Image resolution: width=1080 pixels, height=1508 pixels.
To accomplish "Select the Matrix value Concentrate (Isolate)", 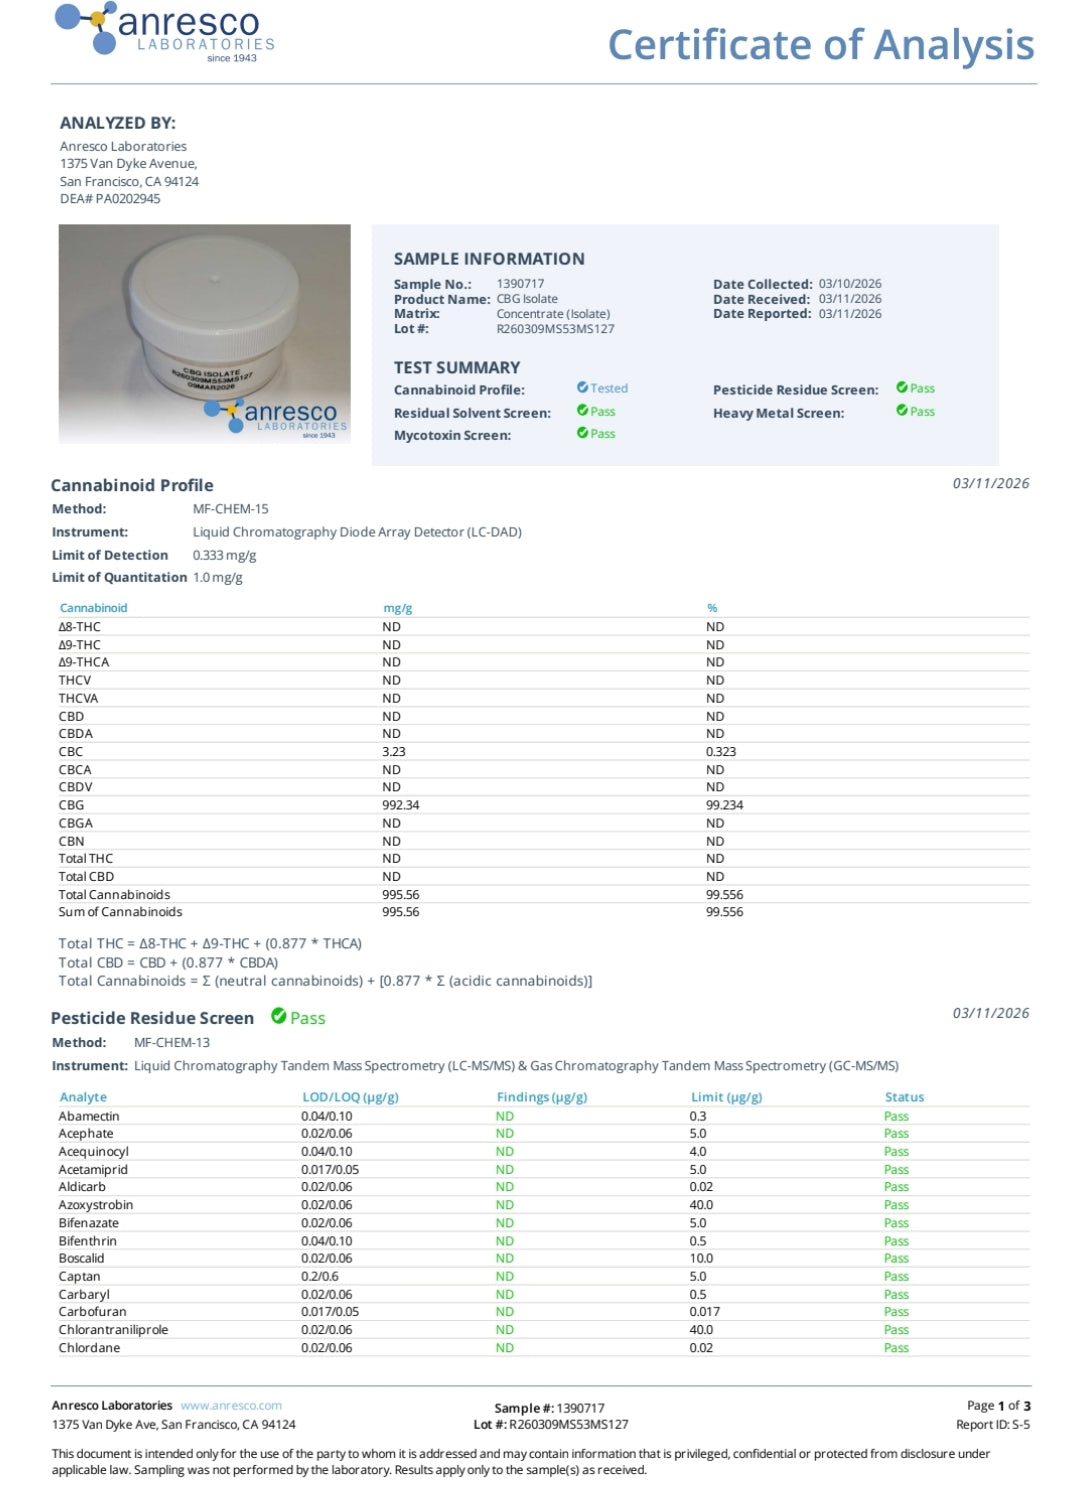I will (x=553, y=314).
